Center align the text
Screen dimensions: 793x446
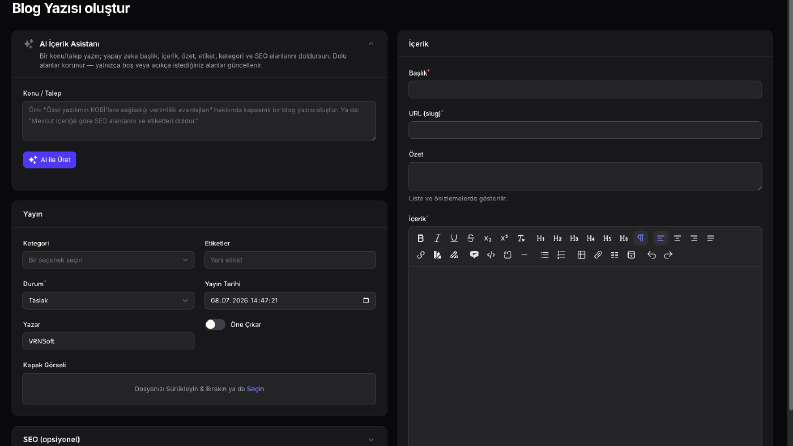[677, 238]
